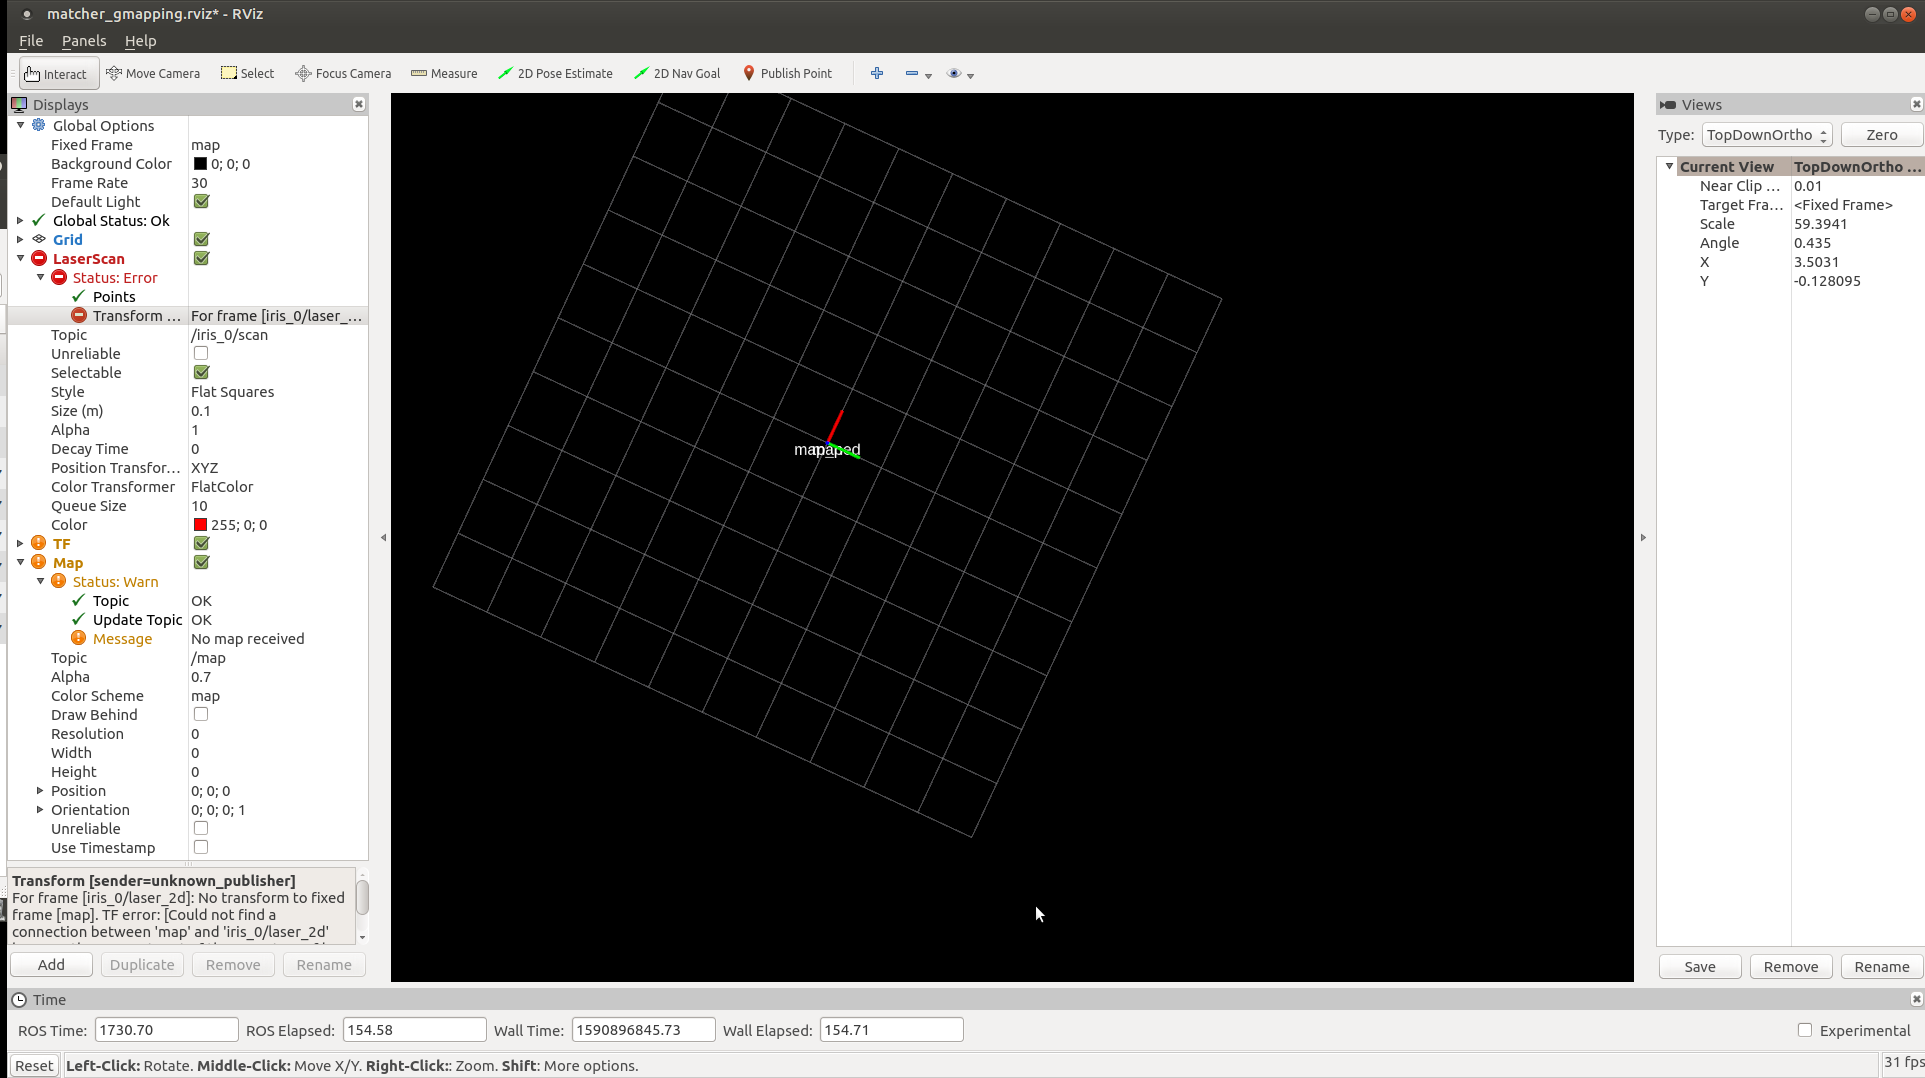The height and width of the screenshot is (1078, 1925).
Task: Select the 2D Pose Estimate tool
Action: (x=556, y=73)
